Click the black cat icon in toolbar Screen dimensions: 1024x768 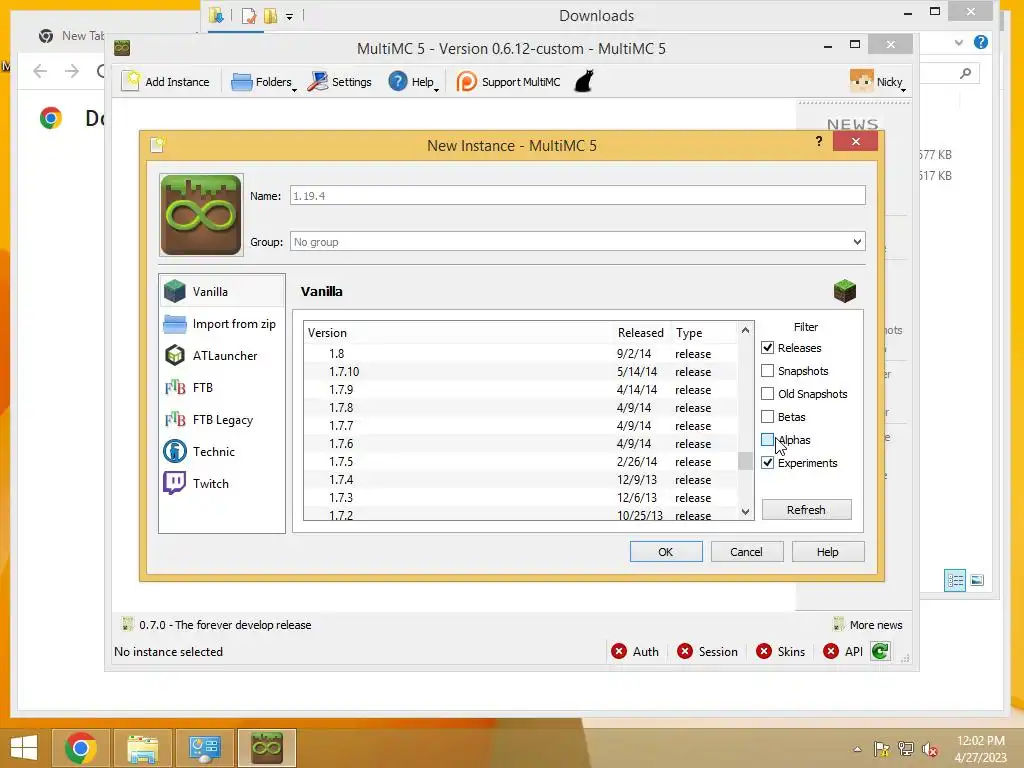pos(584,82)
